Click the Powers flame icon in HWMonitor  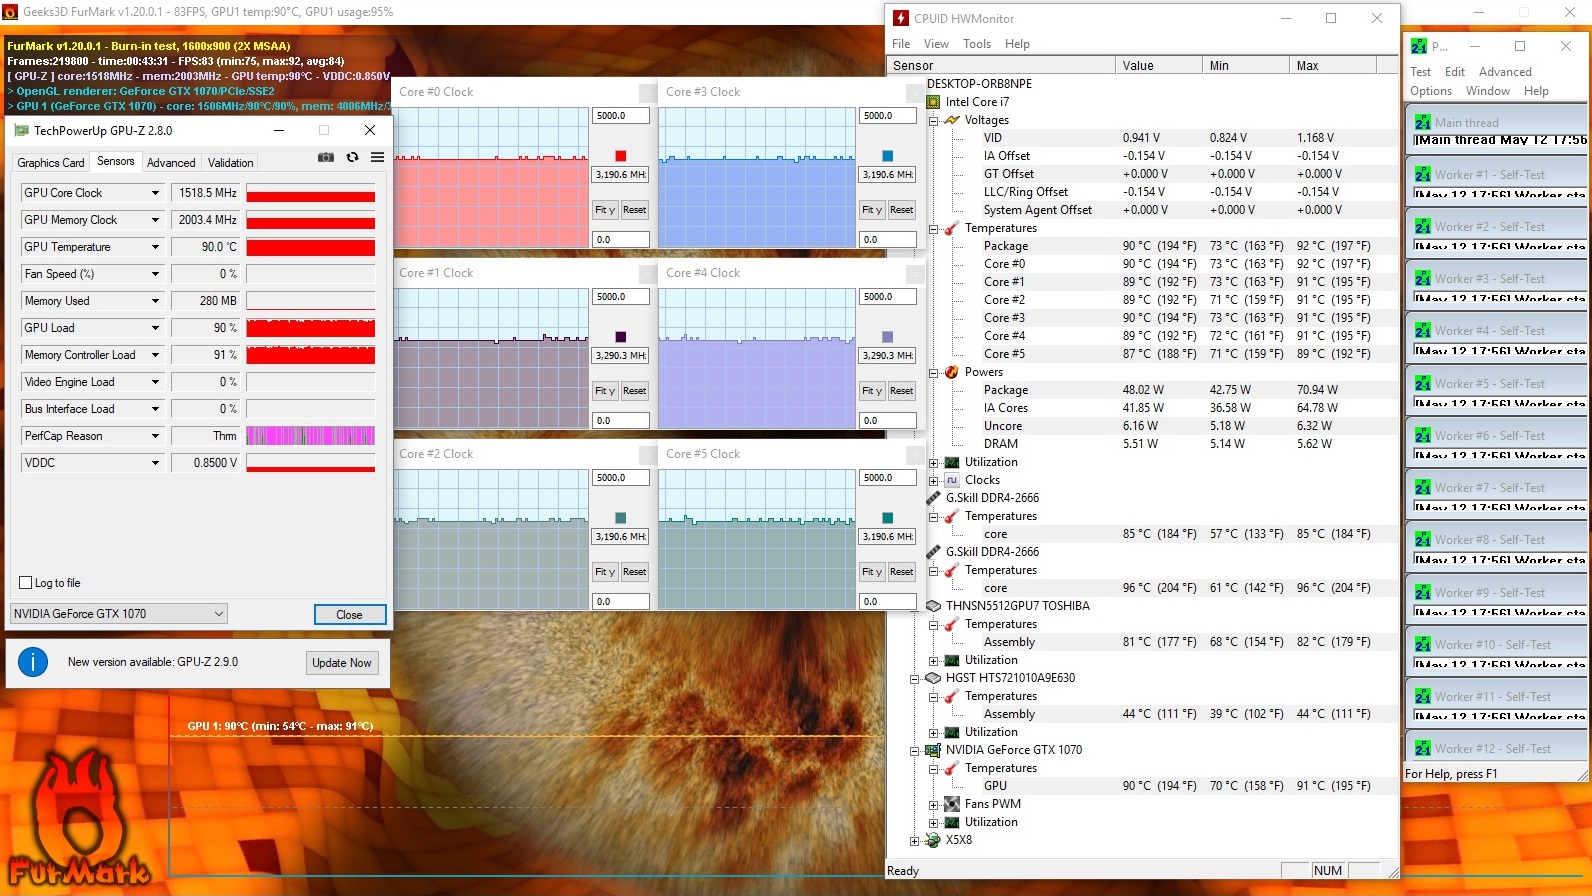(952, 372)
